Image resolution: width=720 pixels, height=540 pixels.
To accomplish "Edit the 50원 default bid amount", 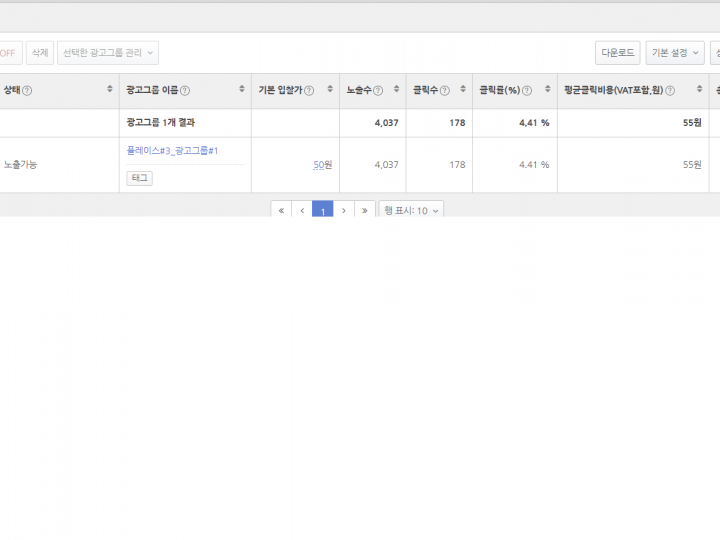I will click(322, 165).
